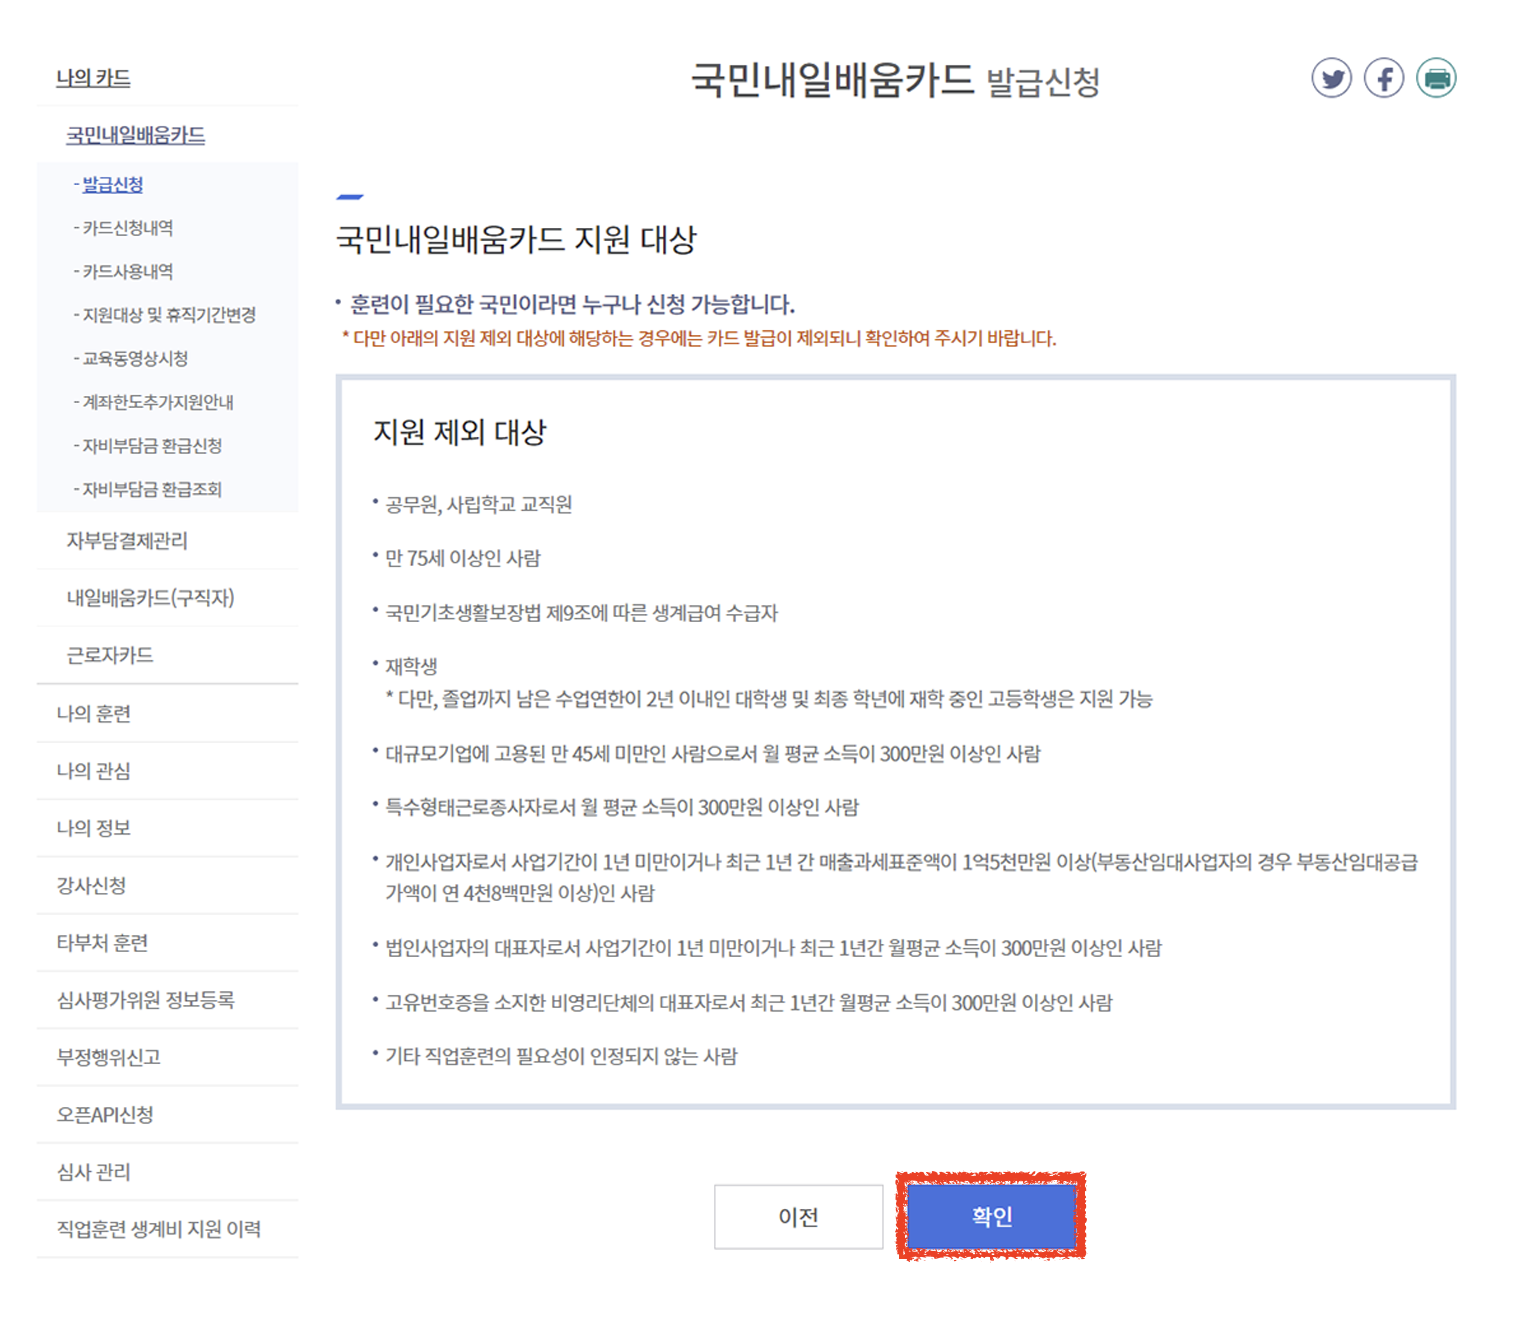Click bullet about 특수형태근로종사자 월 평균 소득
Viewport: 1538px width, 1320px height.
pos(622,807)
